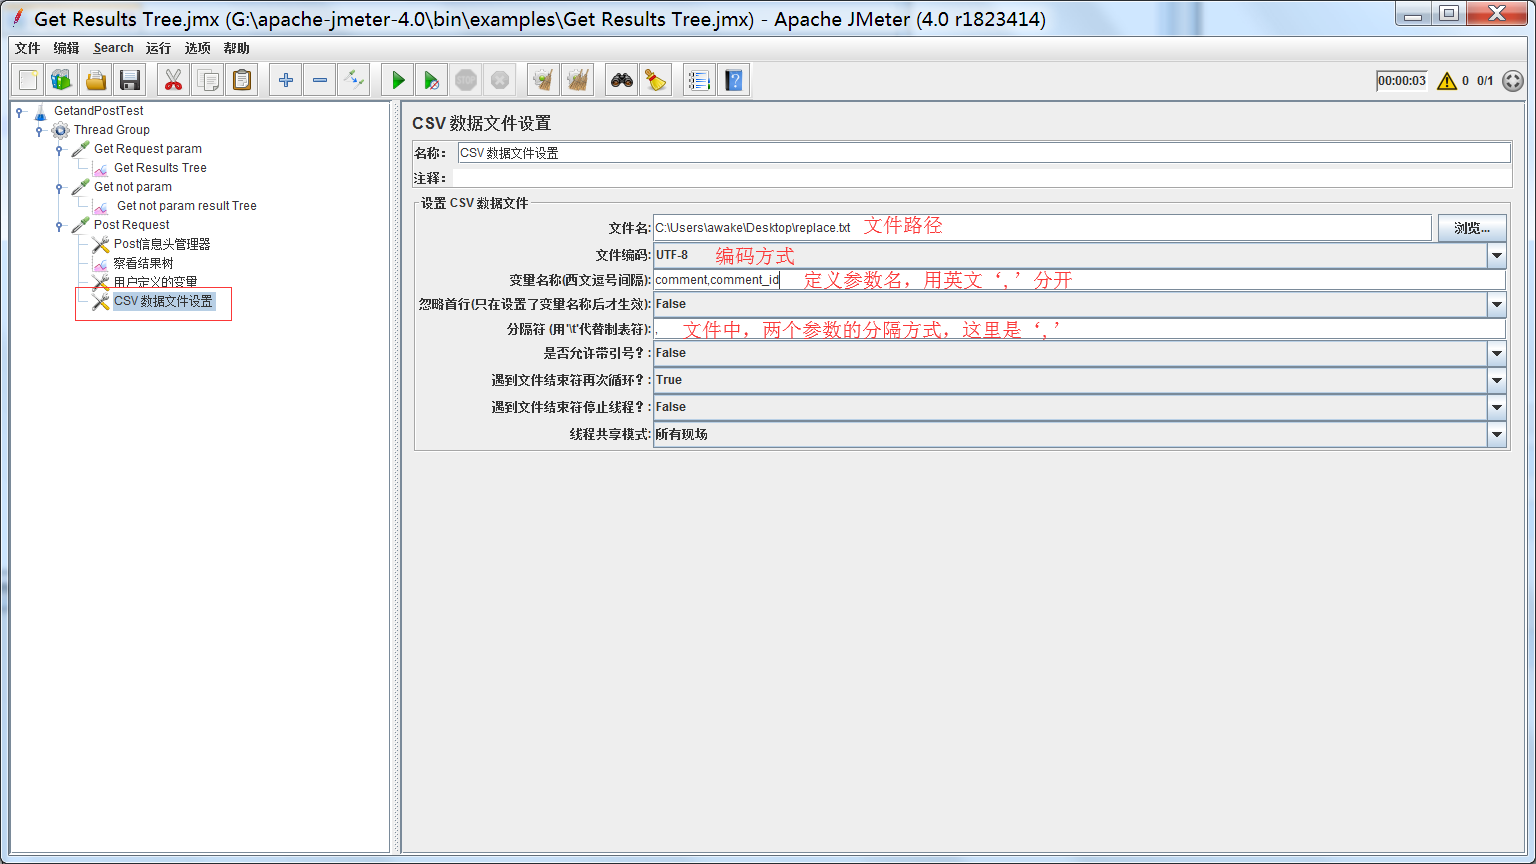
Task: Save the test plan with disk icon
Action: coord(130,80)
